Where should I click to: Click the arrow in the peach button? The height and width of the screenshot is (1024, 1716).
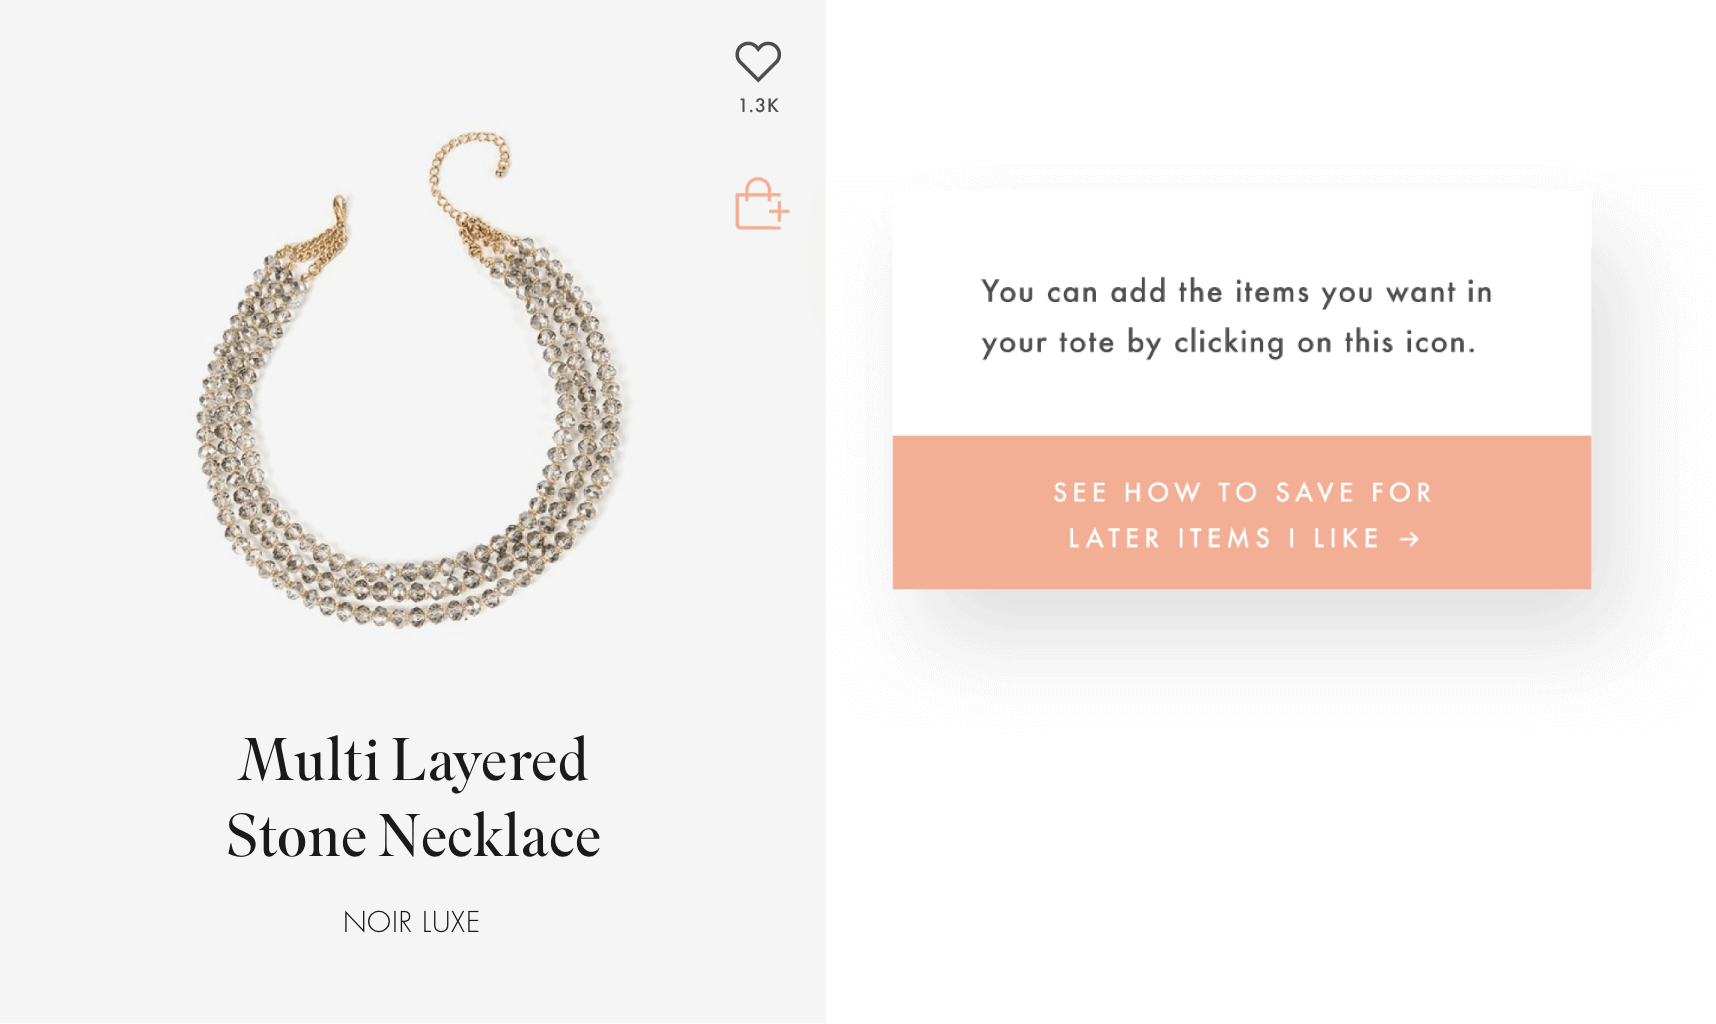(x=1410, y=539)
